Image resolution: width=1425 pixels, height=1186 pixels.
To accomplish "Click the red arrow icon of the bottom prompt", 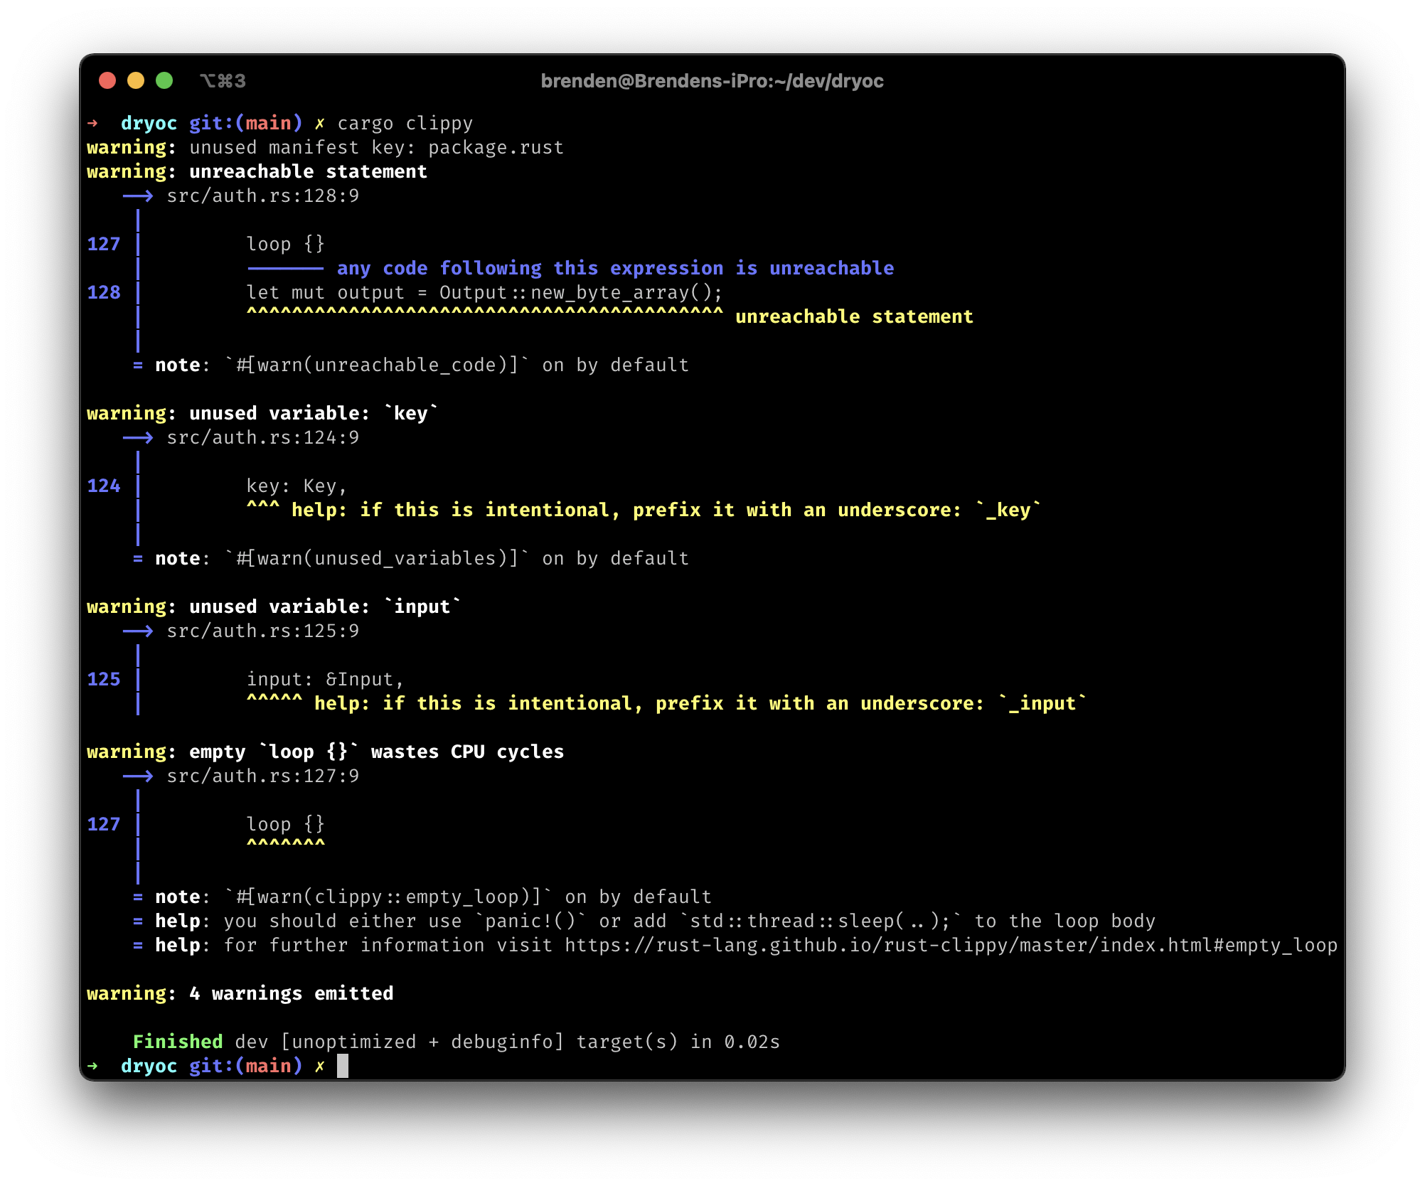I will (x=93, y=1066).
